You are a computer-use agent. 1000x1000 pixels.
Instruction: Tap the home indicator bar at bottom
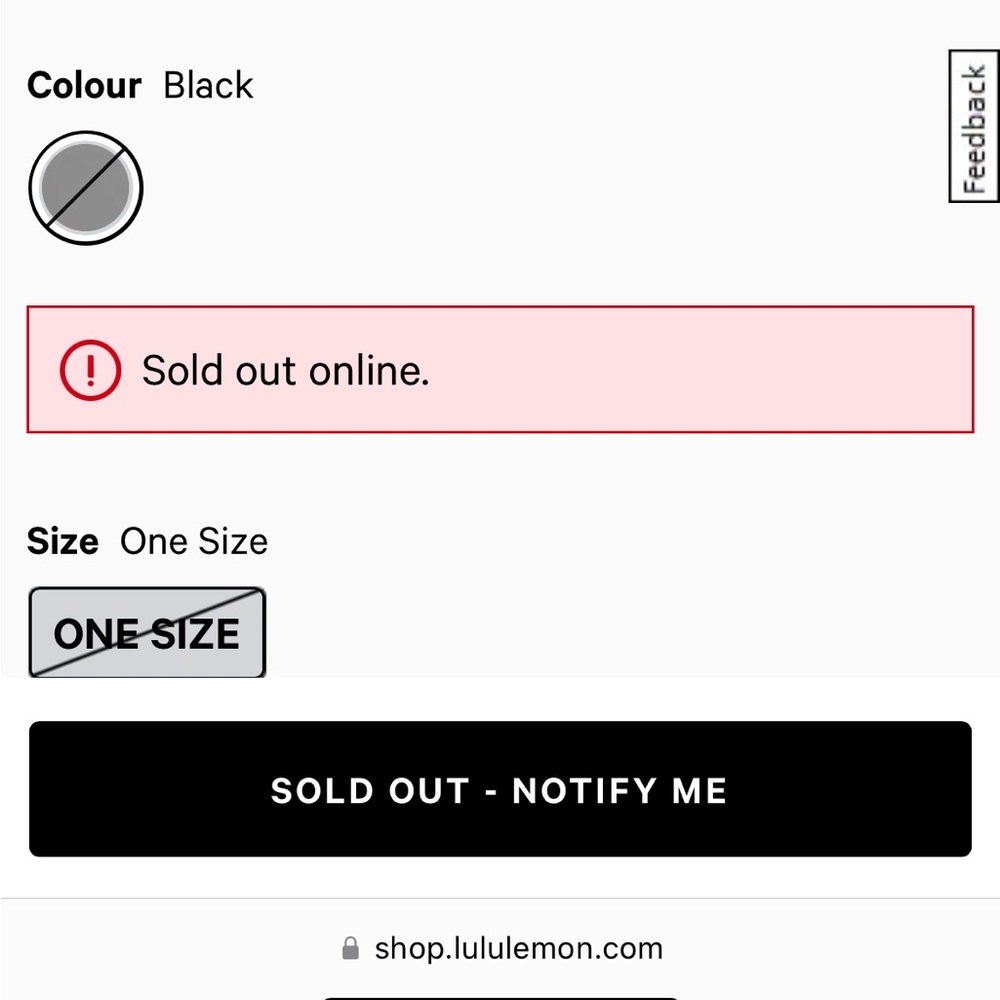point(500,996)
